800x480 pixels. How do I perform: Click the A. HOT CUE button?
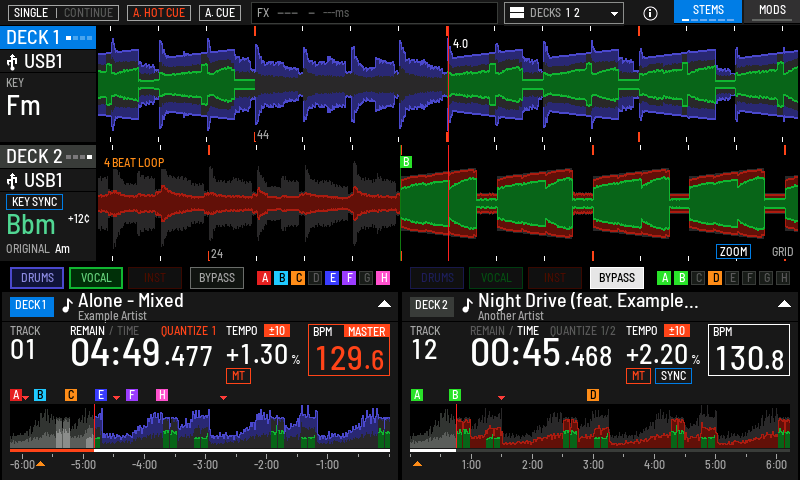pyautogui.click(x=159, y=13)
